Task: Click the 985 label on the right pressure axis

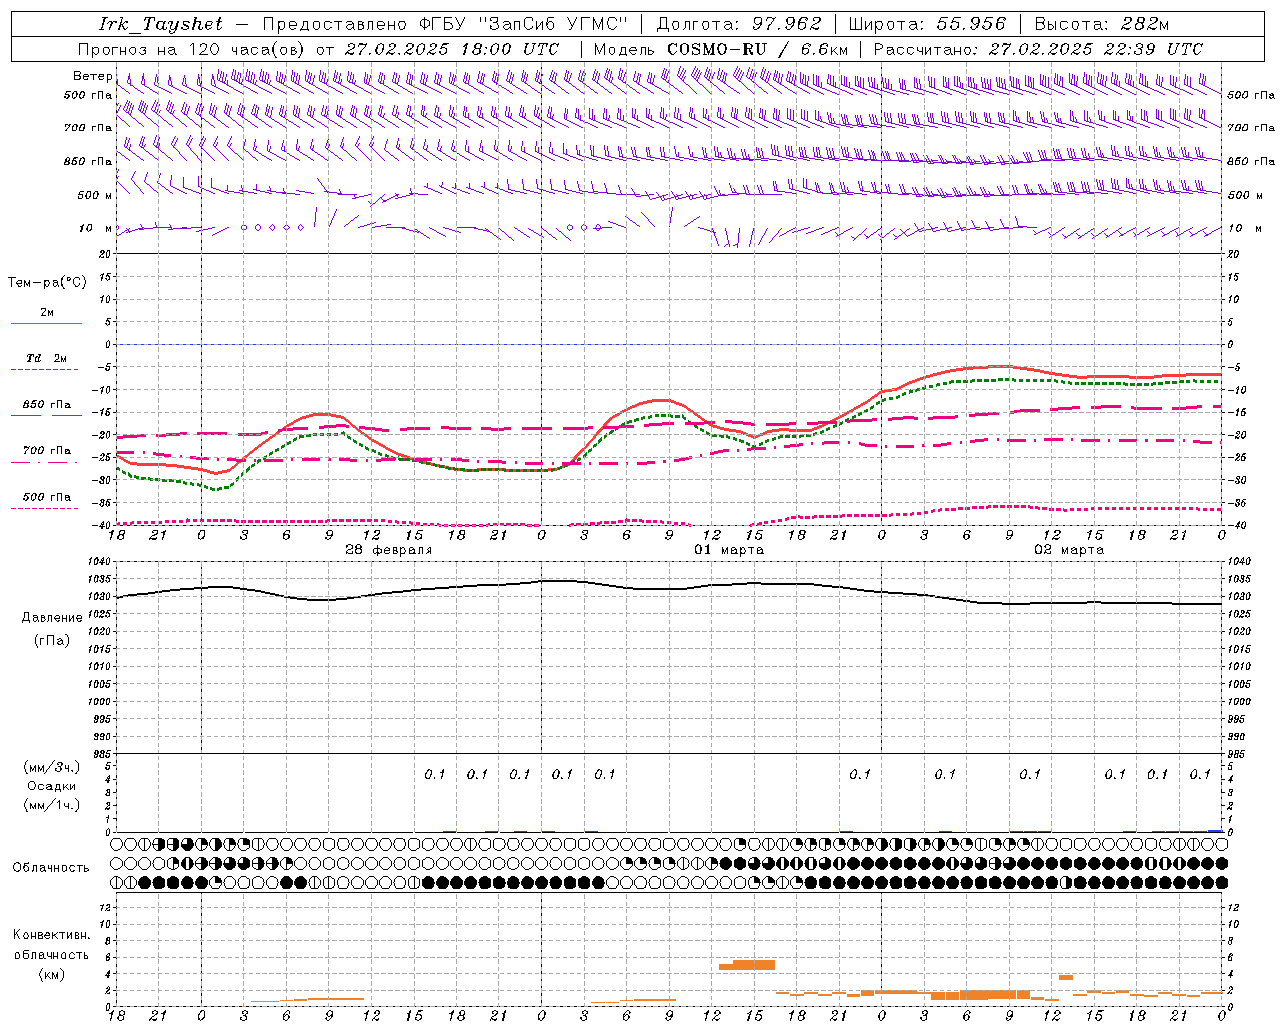Action: pyautogui.click(x=1238, y=754)
